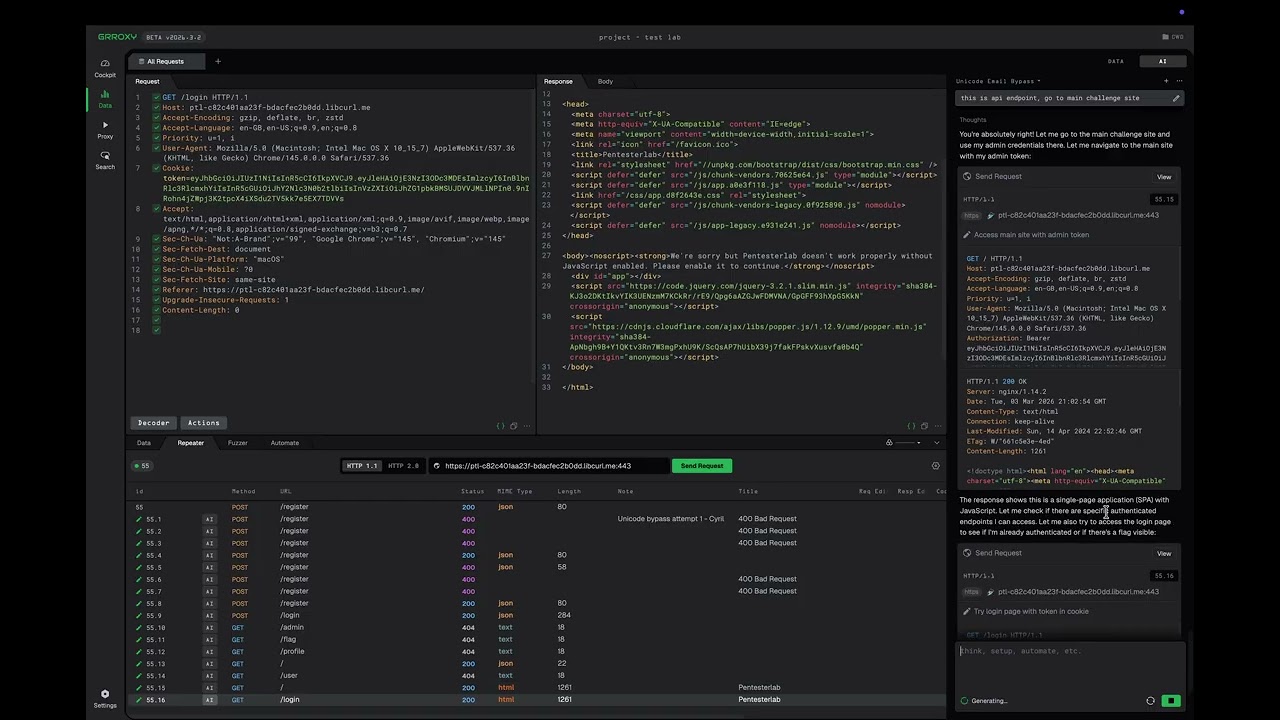The image size is (1280, 720).
Task: Click the layout icon above the table
Action: pos(889,442)
